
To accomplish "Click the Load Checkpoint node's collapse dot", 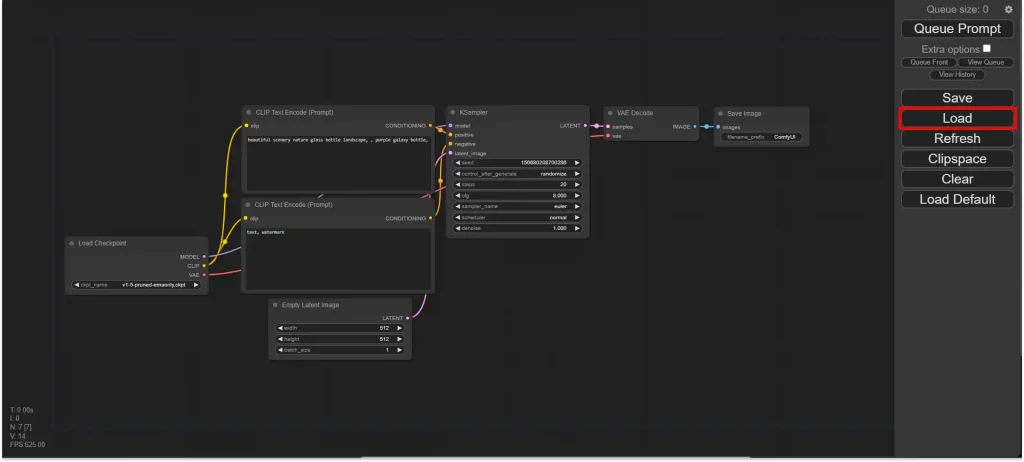I will pyautogui.click(x=72, y=243).
